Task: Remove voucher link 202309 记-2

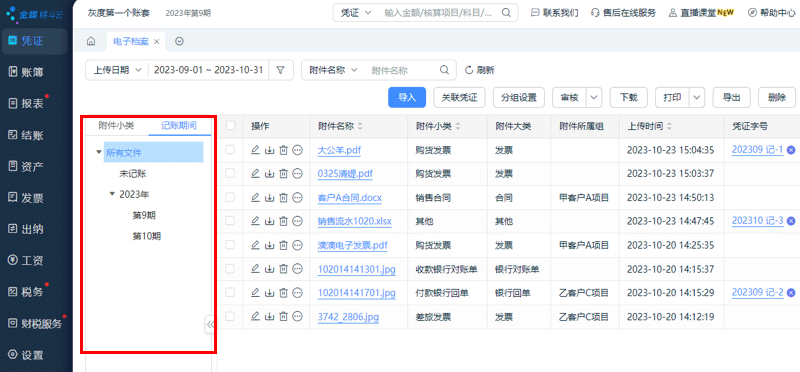Action: coord(791,292)
